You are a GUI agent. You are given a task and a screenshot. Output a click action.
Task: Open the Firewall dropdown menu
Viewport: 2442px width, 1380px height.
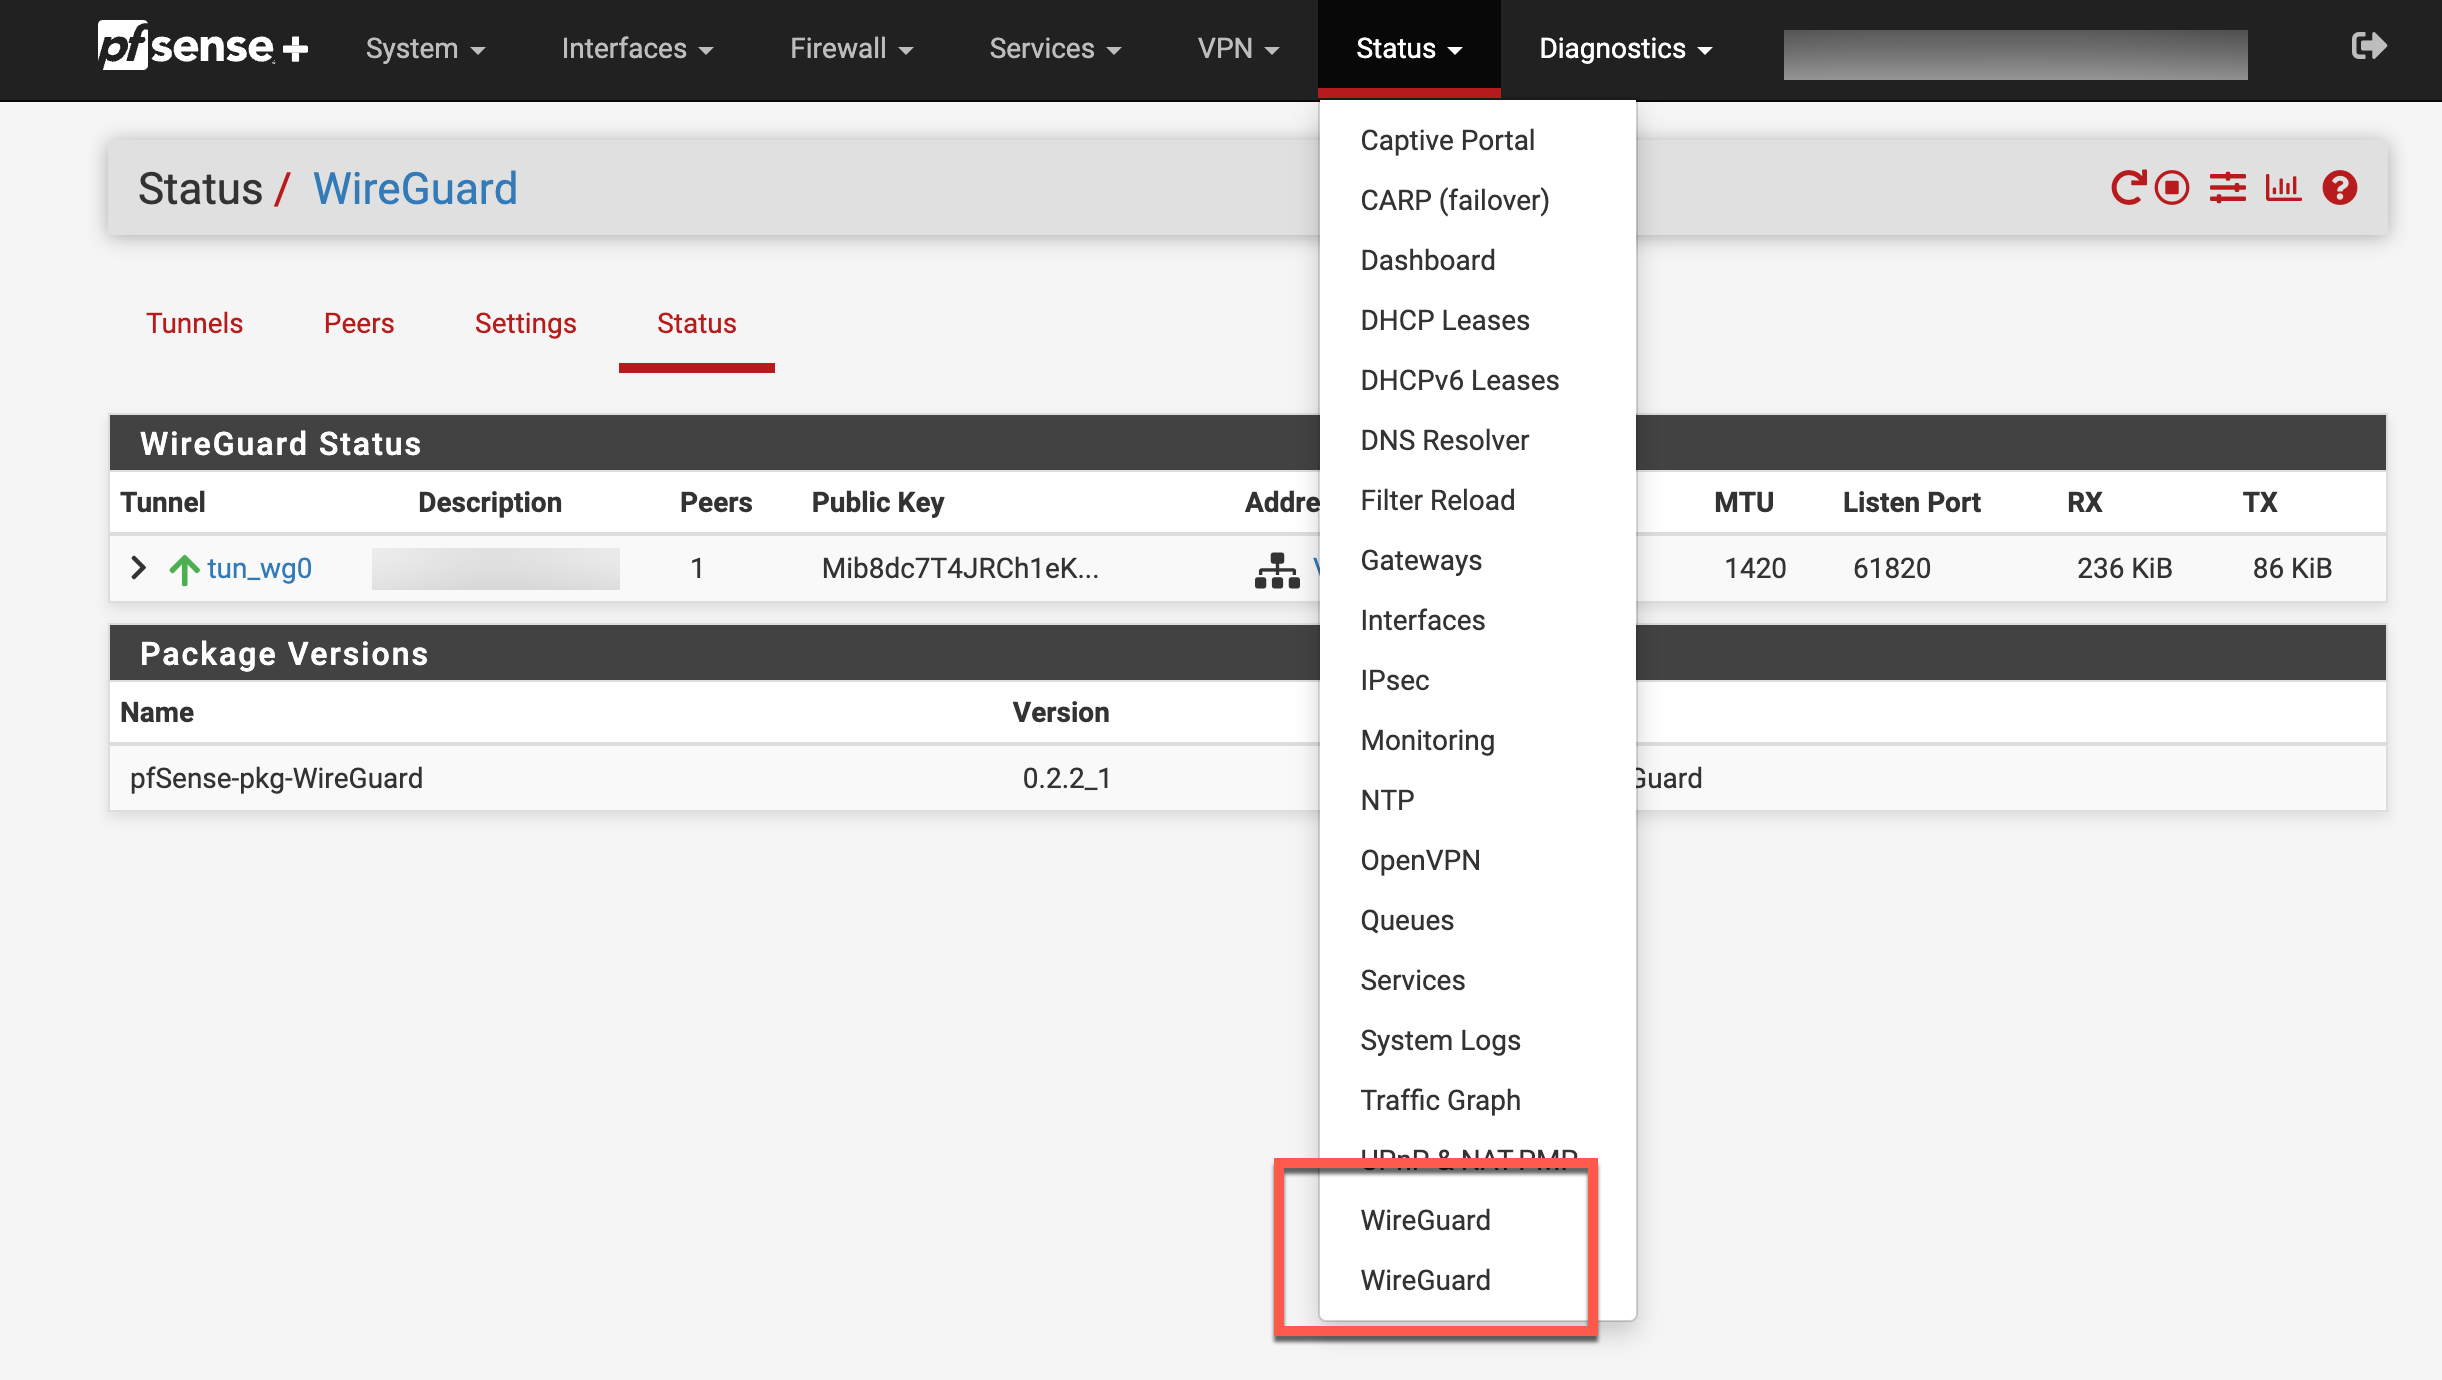[851, 49]
